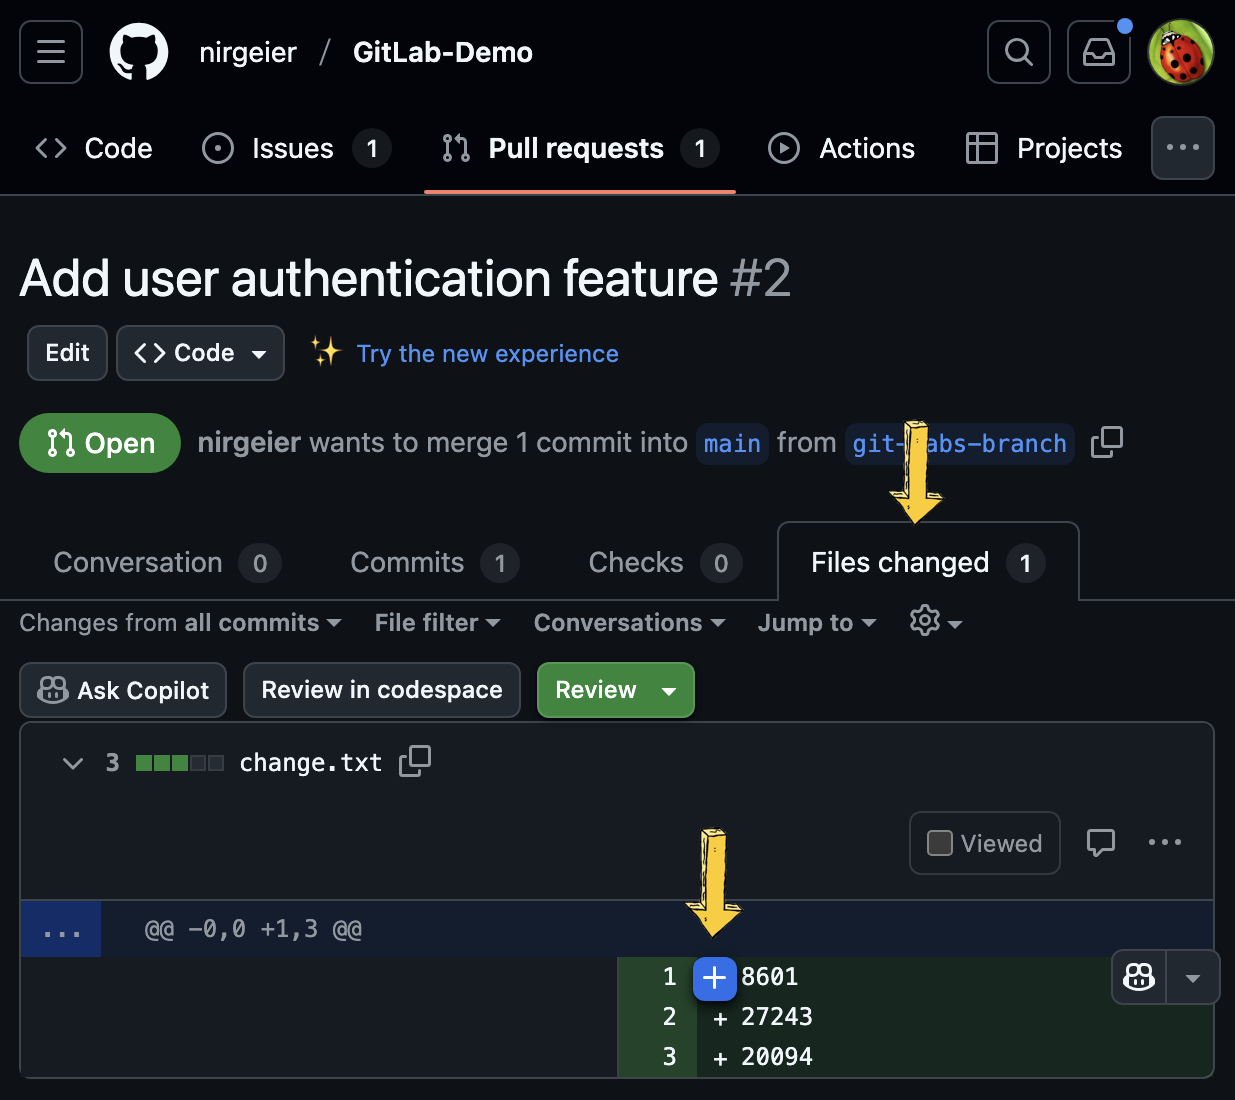1235x1100 pixels.
Task: Add a comment on line 1
Action: point(714,977)
